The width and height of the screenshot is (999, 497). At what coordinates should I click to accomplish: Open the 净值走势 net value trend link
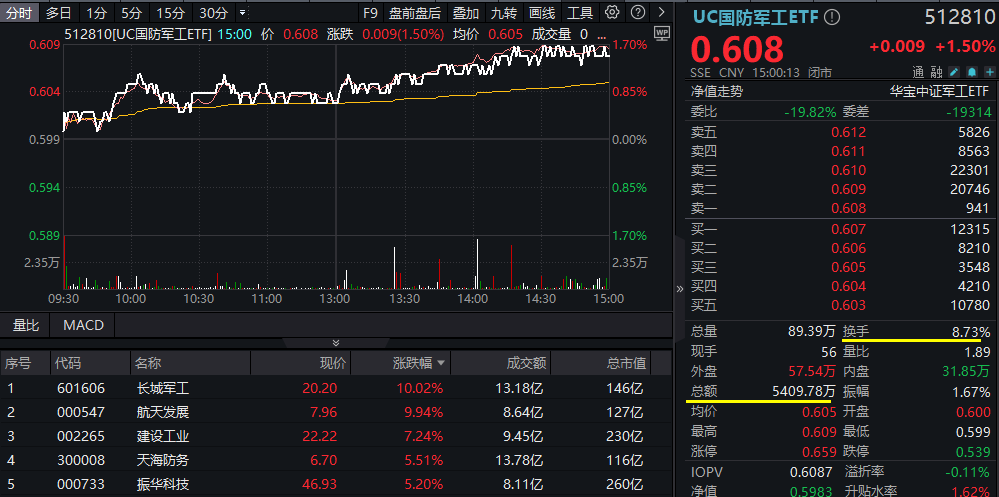717,90
